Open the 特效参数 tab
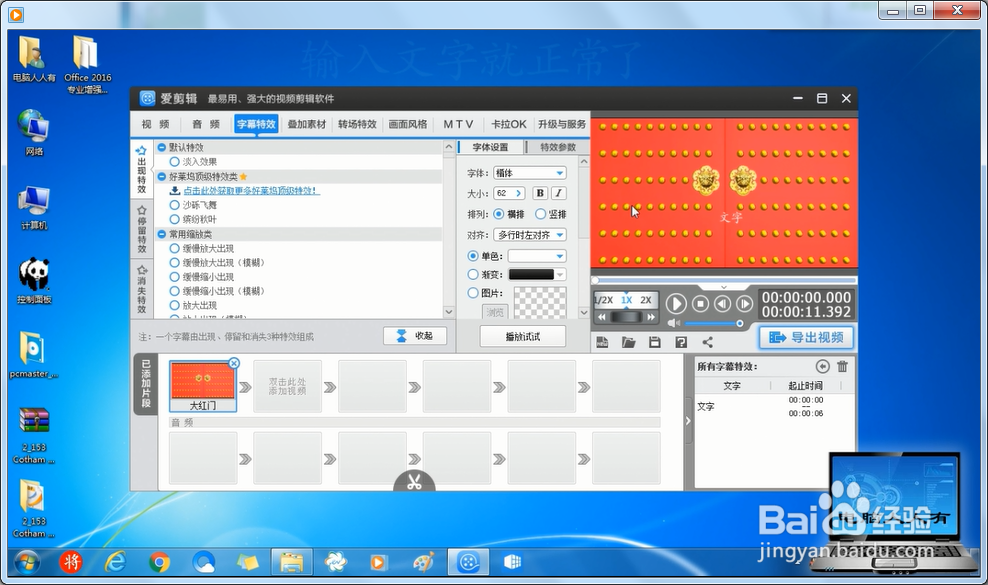Screen dimensions: 988x585 click(558, 147)
